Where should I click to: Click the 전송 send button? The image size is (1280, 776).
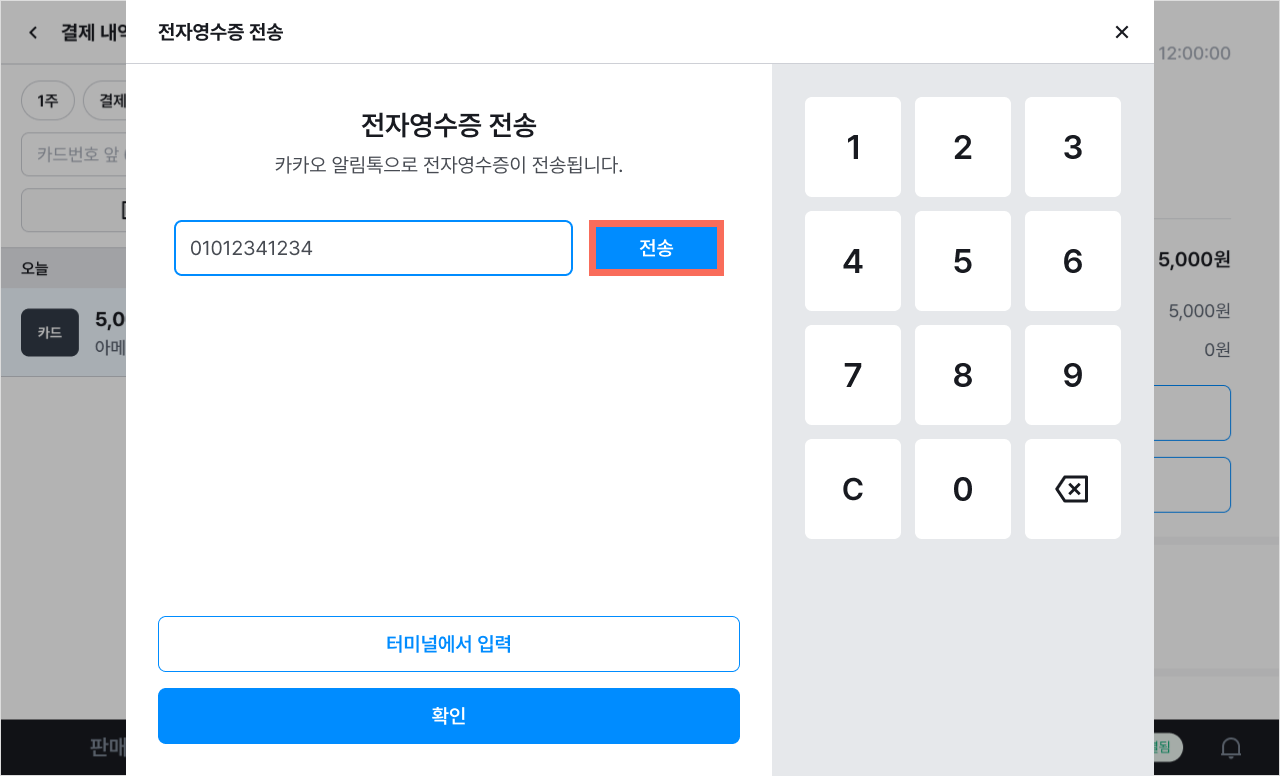656,248
